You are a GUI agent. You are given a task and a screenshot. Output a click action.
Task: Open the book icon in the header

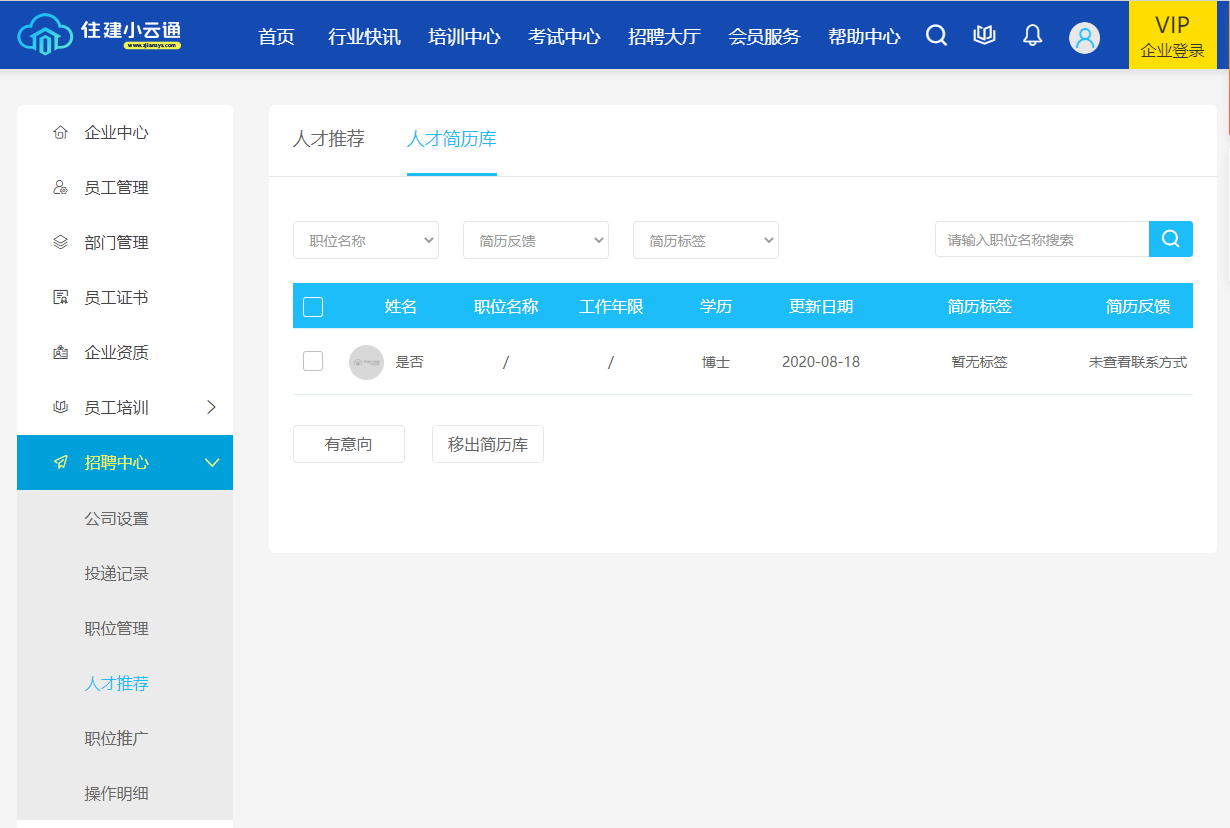tap(984, 36)
